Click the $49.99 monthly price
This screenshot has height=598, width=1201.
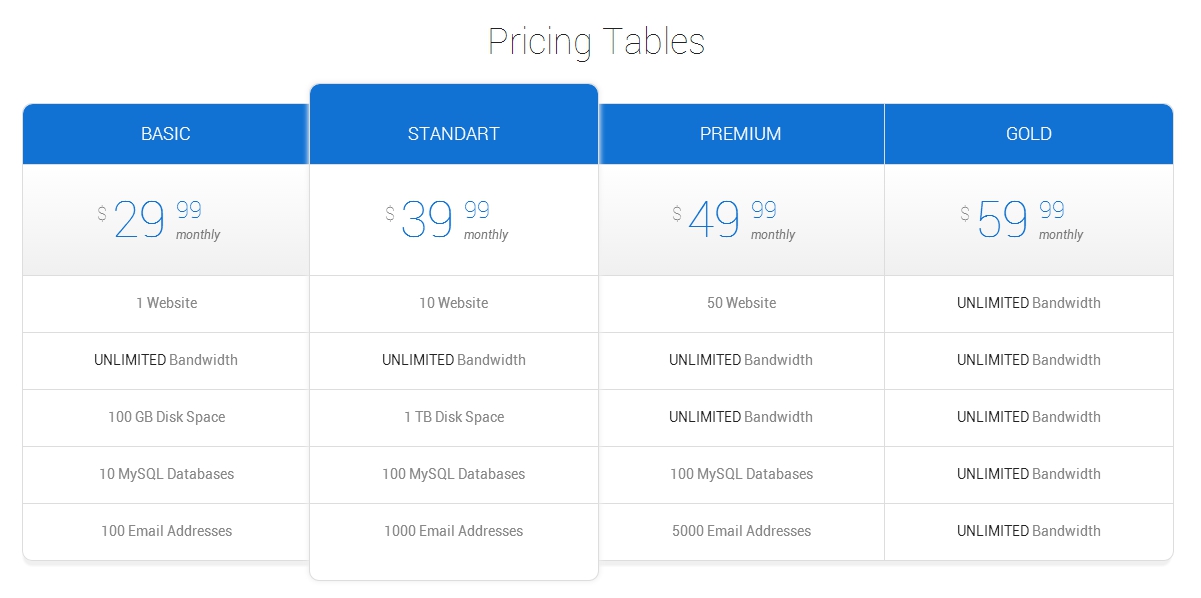coord(734,220)
